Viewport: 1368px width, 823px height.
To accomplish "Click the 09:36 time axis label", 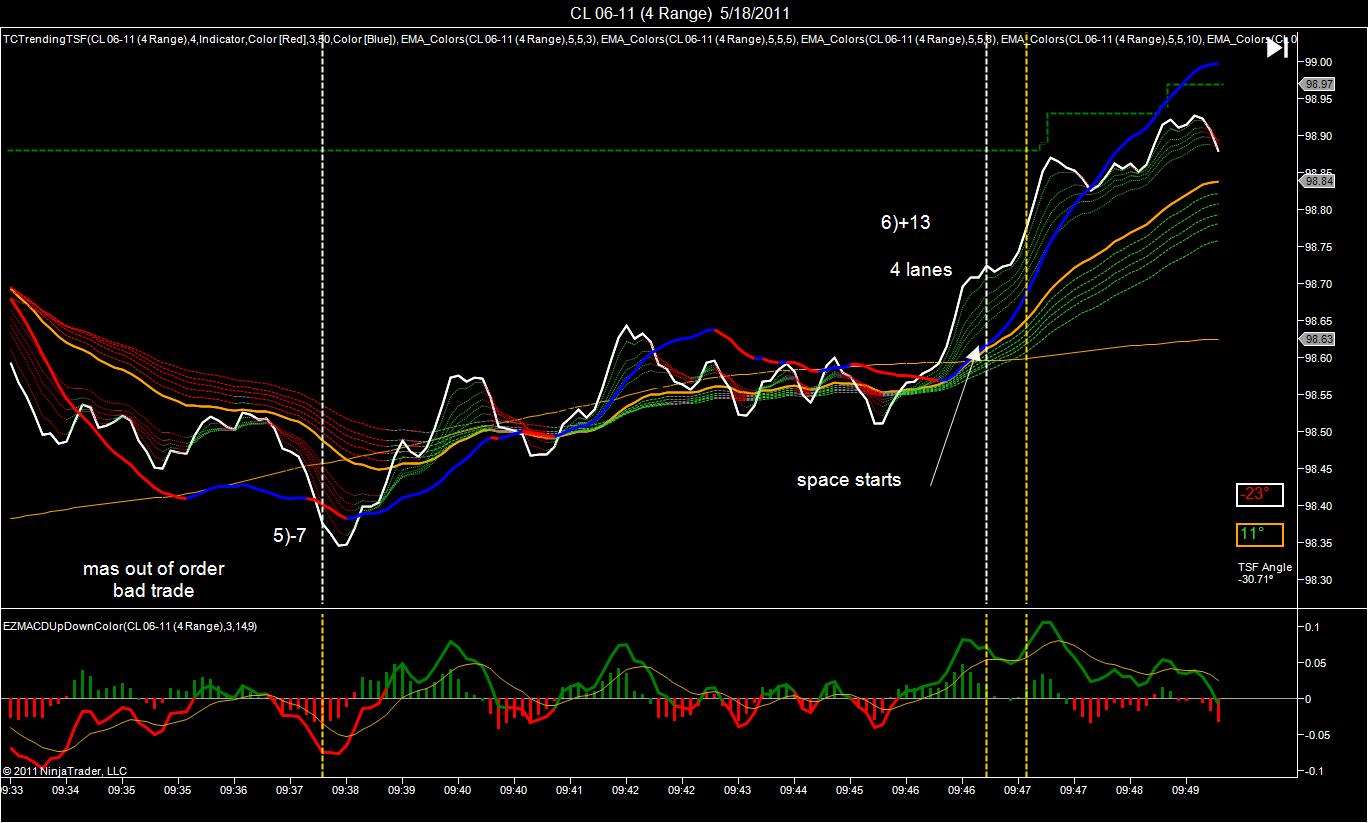I will pyautogui.click(x=234, y=790).
